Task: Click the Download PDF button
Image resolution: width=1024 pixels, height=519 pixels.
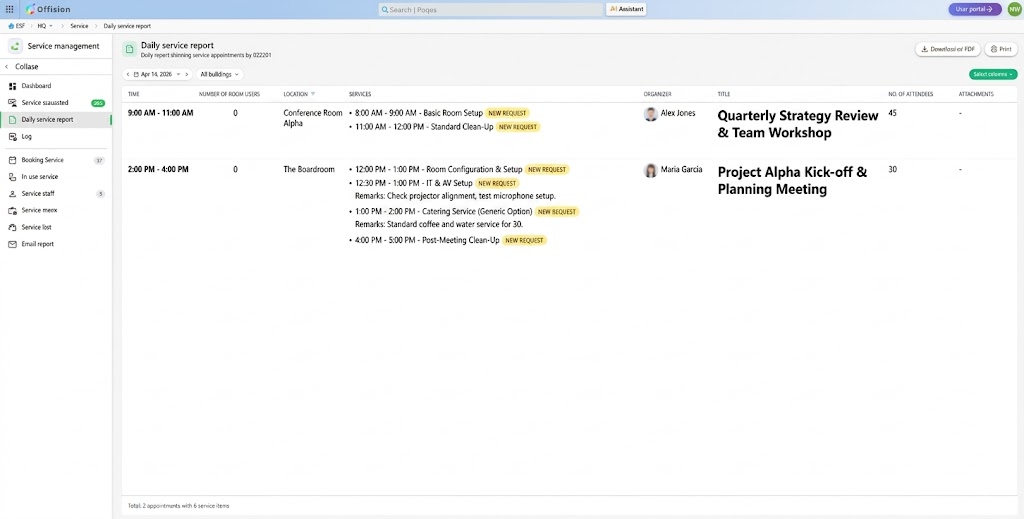Action: [947, 49]
